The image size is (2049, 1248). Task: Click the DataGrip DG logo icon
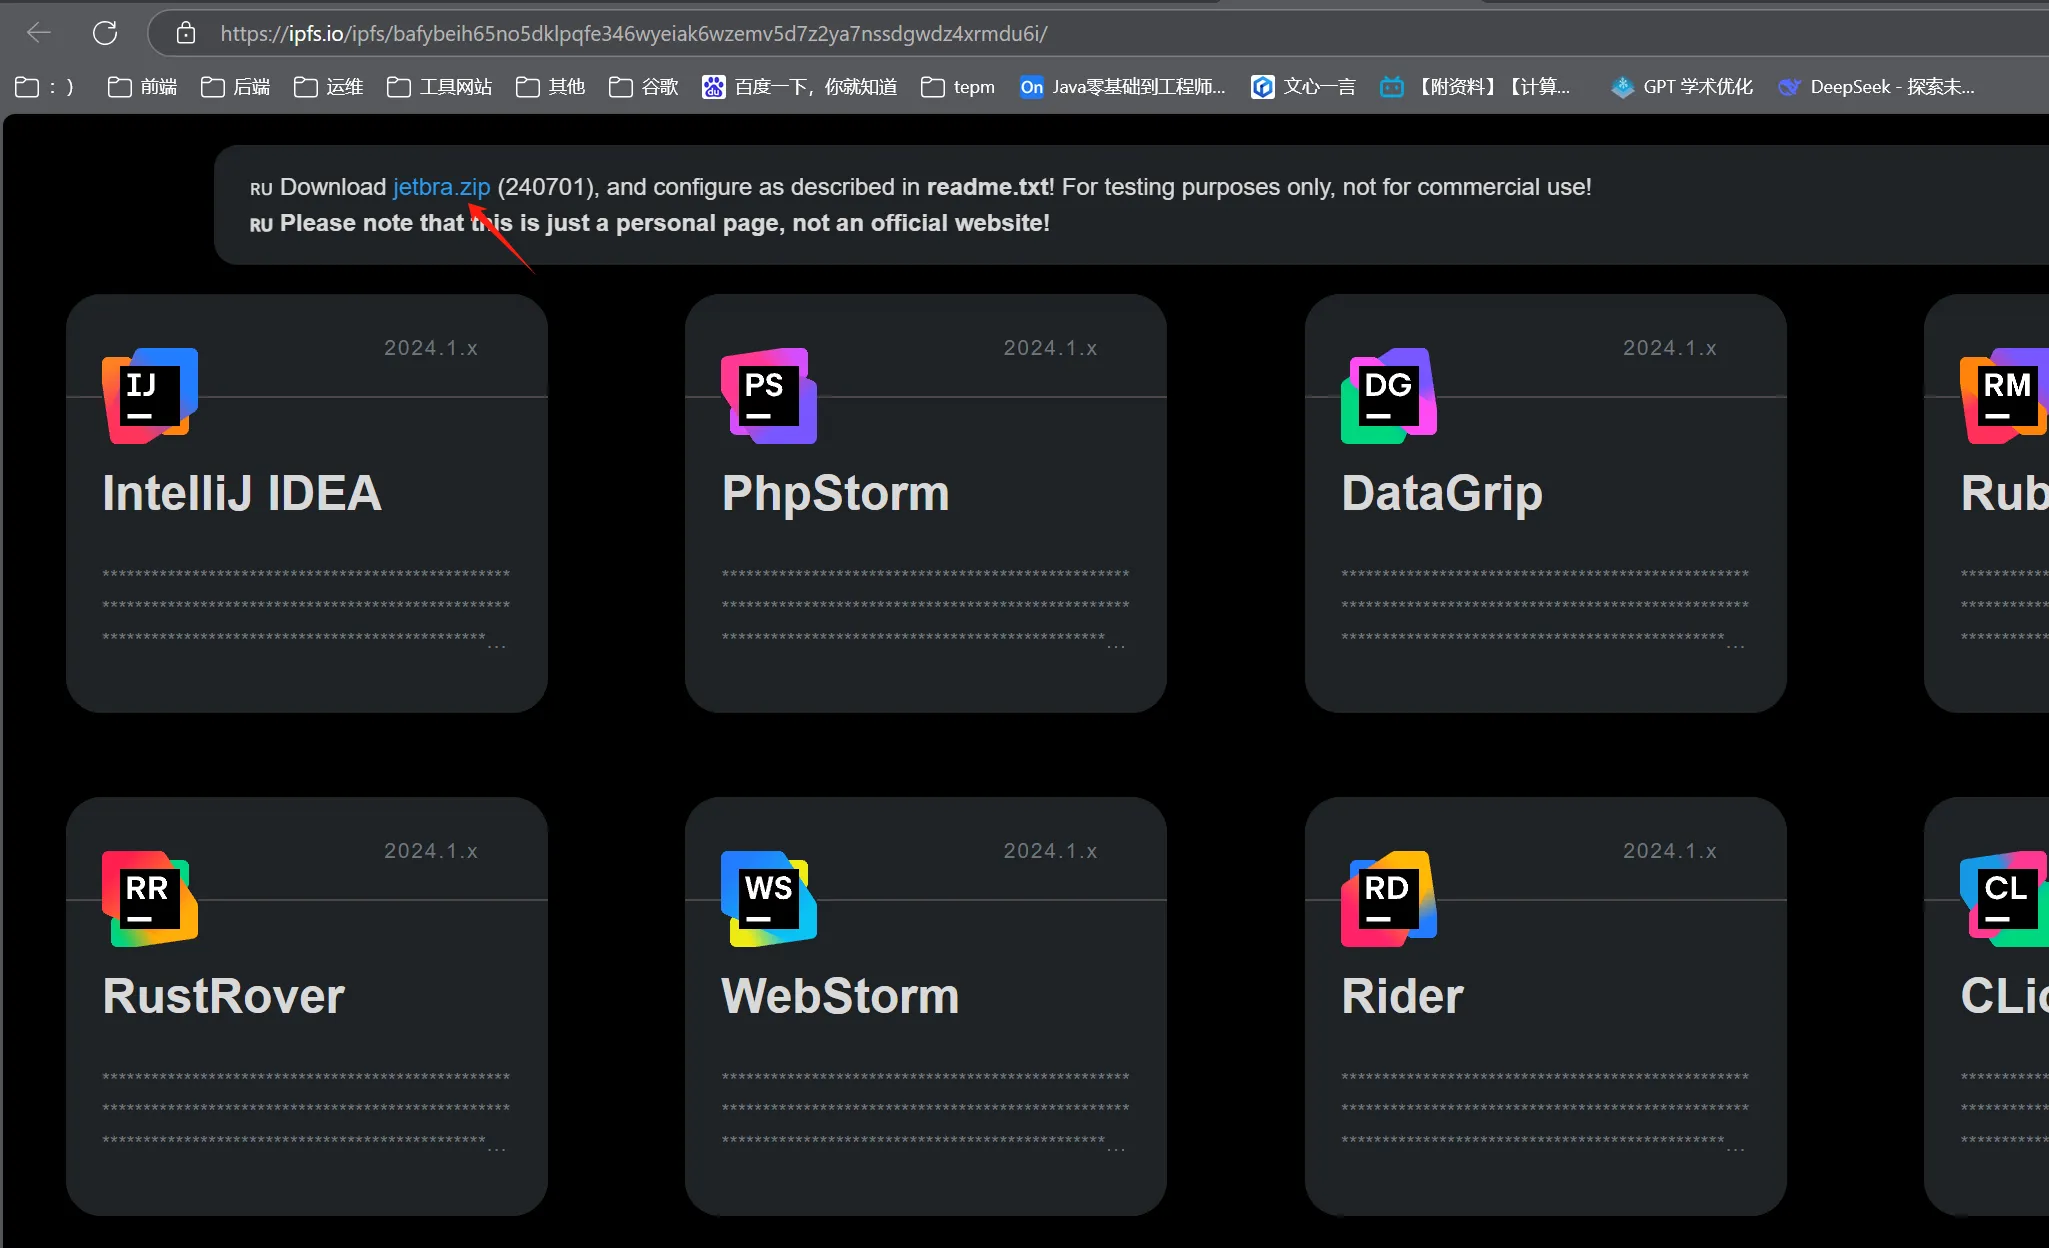tap(1389, 396)
